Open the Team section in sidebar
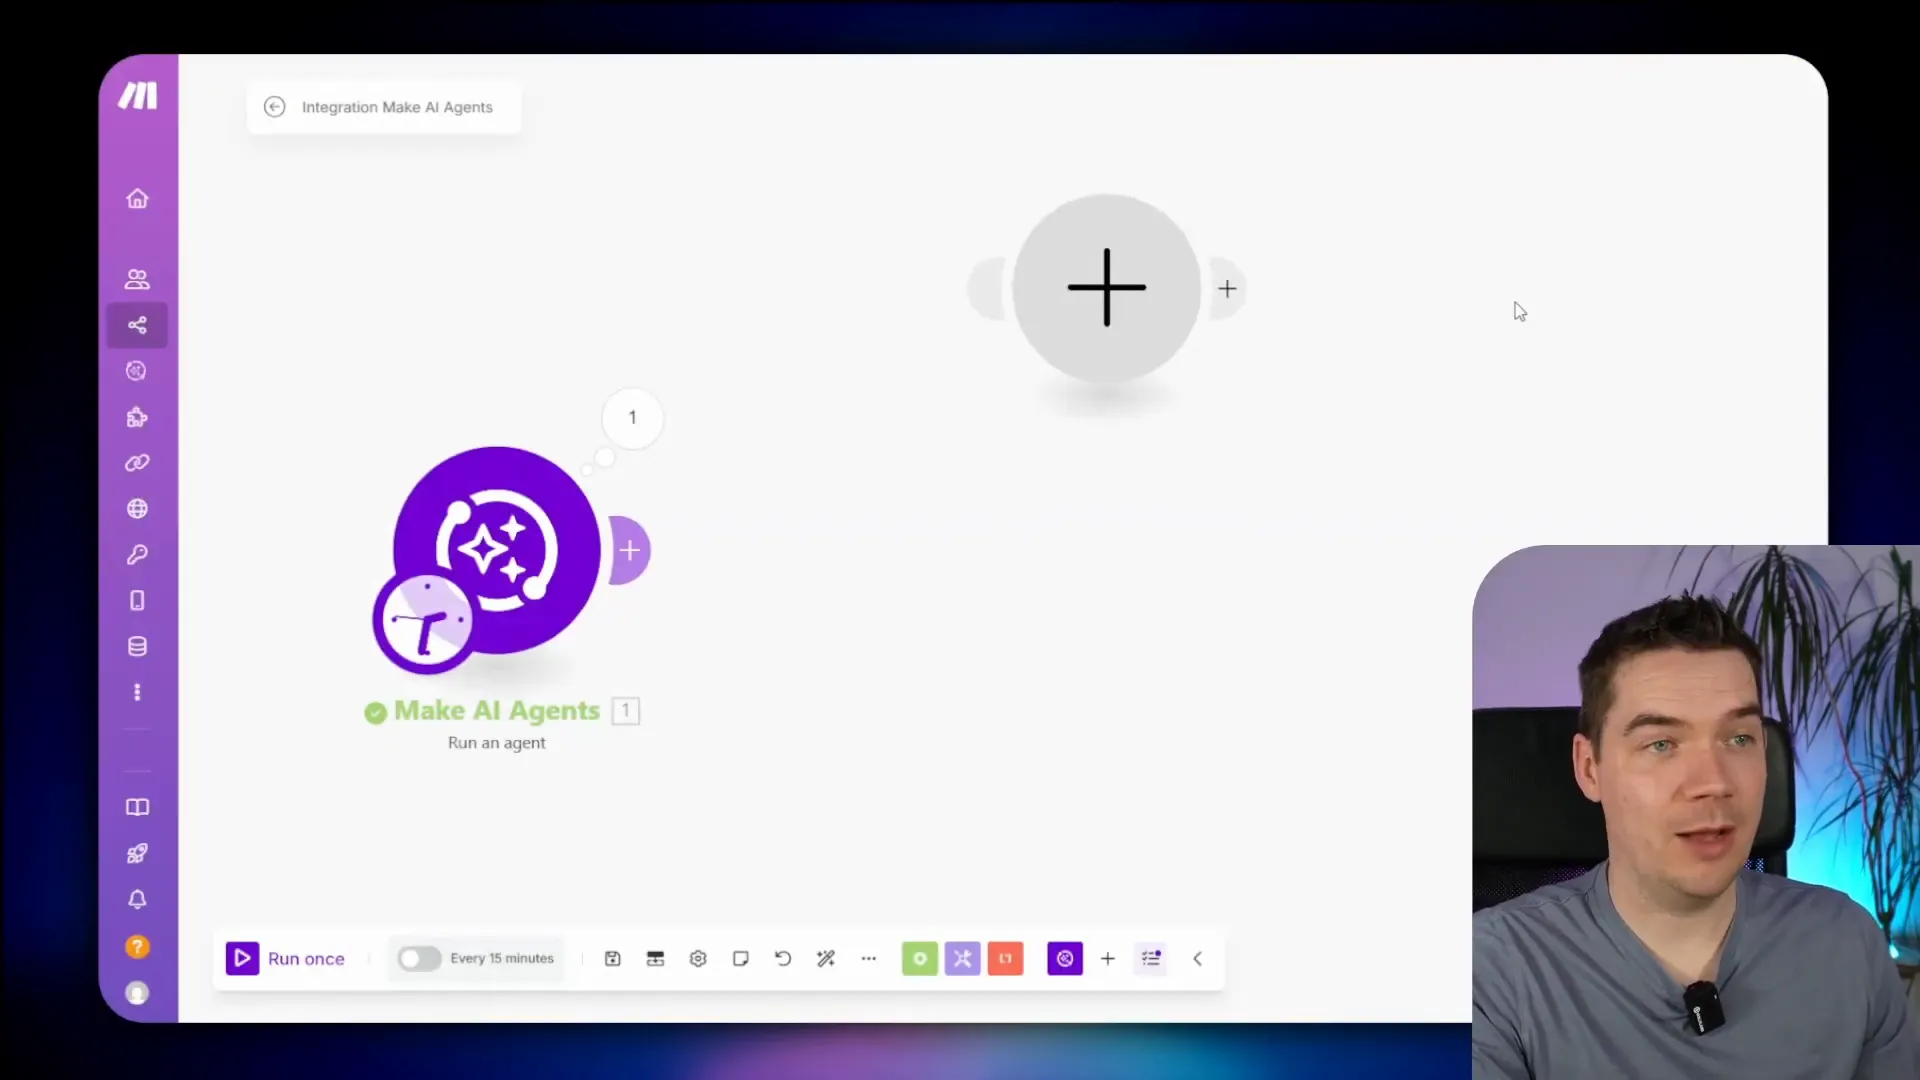This screenshot has height=1080, width=1920. coord(138,279)
